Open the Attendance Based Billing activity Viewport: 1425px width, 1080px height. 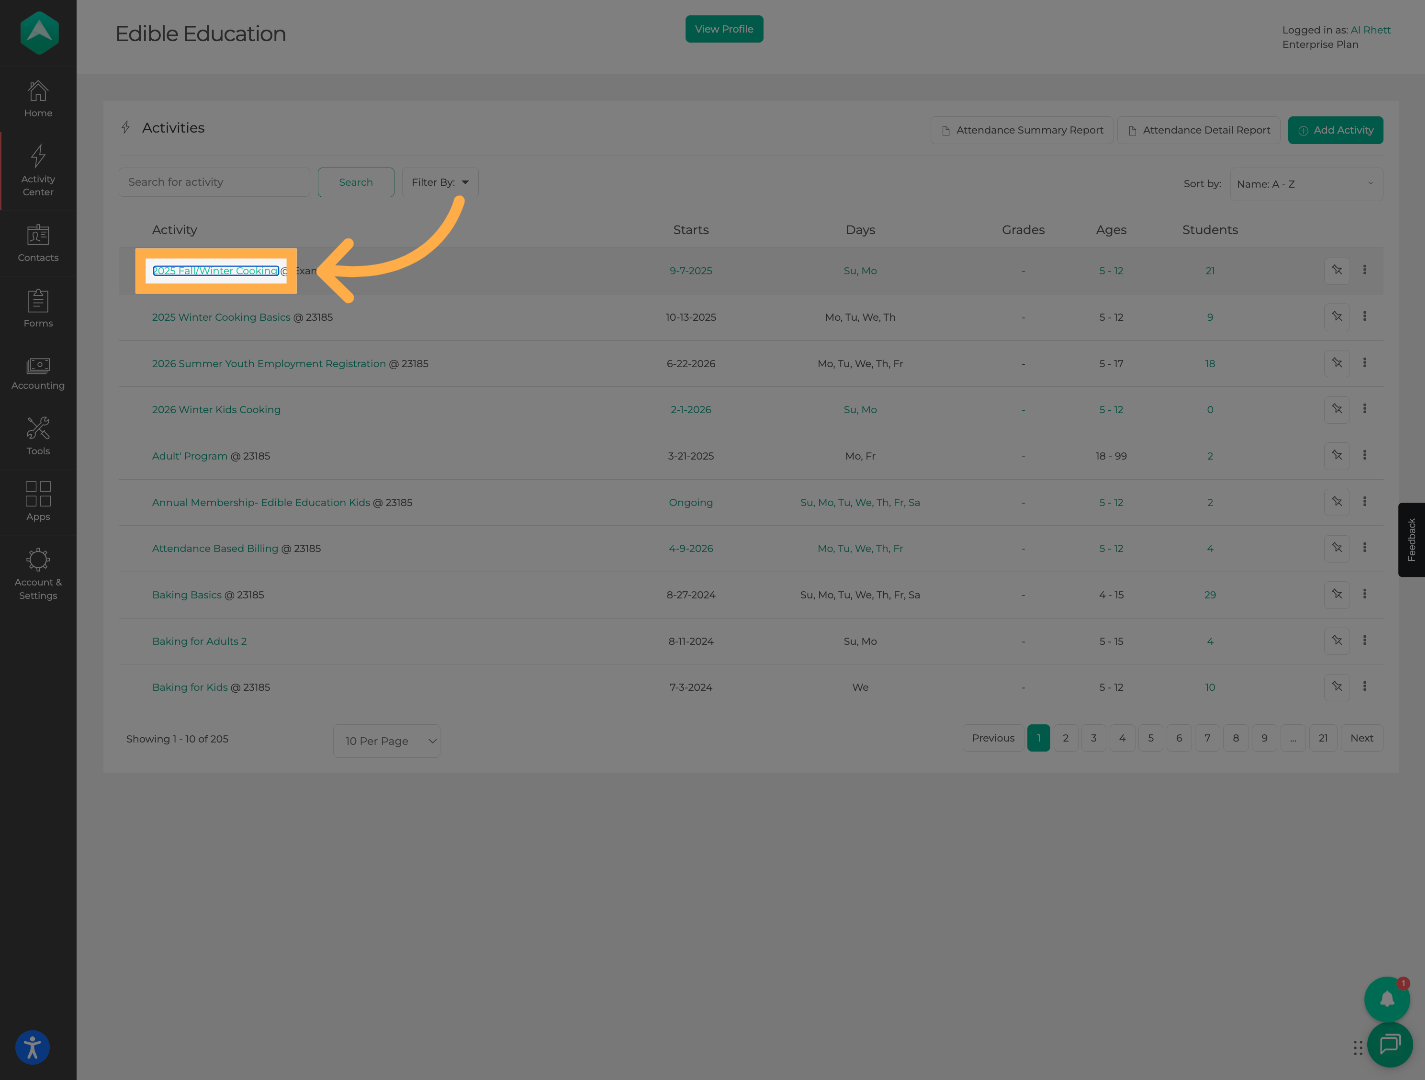pos(215,549)
